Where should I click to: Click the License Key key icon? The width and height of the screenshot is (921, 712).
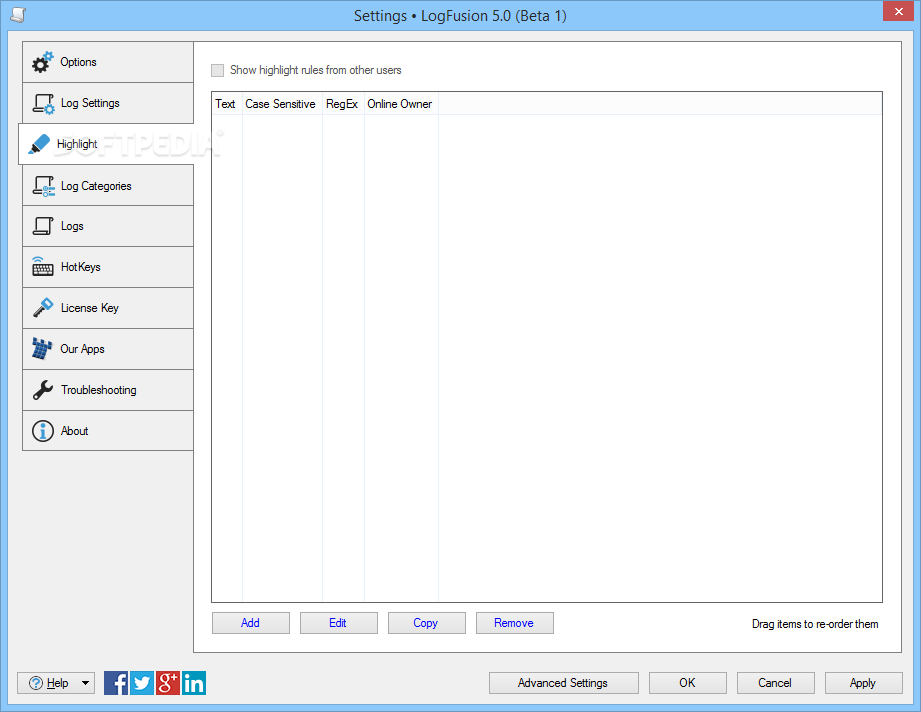43,307
